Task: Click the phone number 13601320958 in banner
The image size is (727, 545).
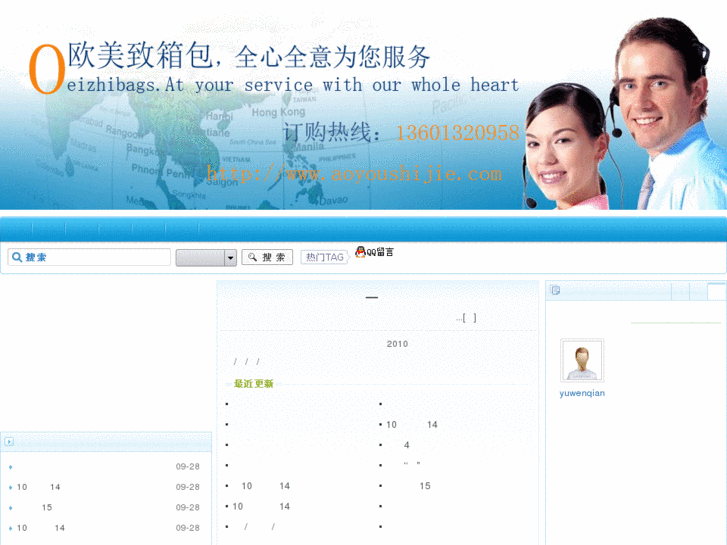Action: pyautogui.click(x=457, y=133)
